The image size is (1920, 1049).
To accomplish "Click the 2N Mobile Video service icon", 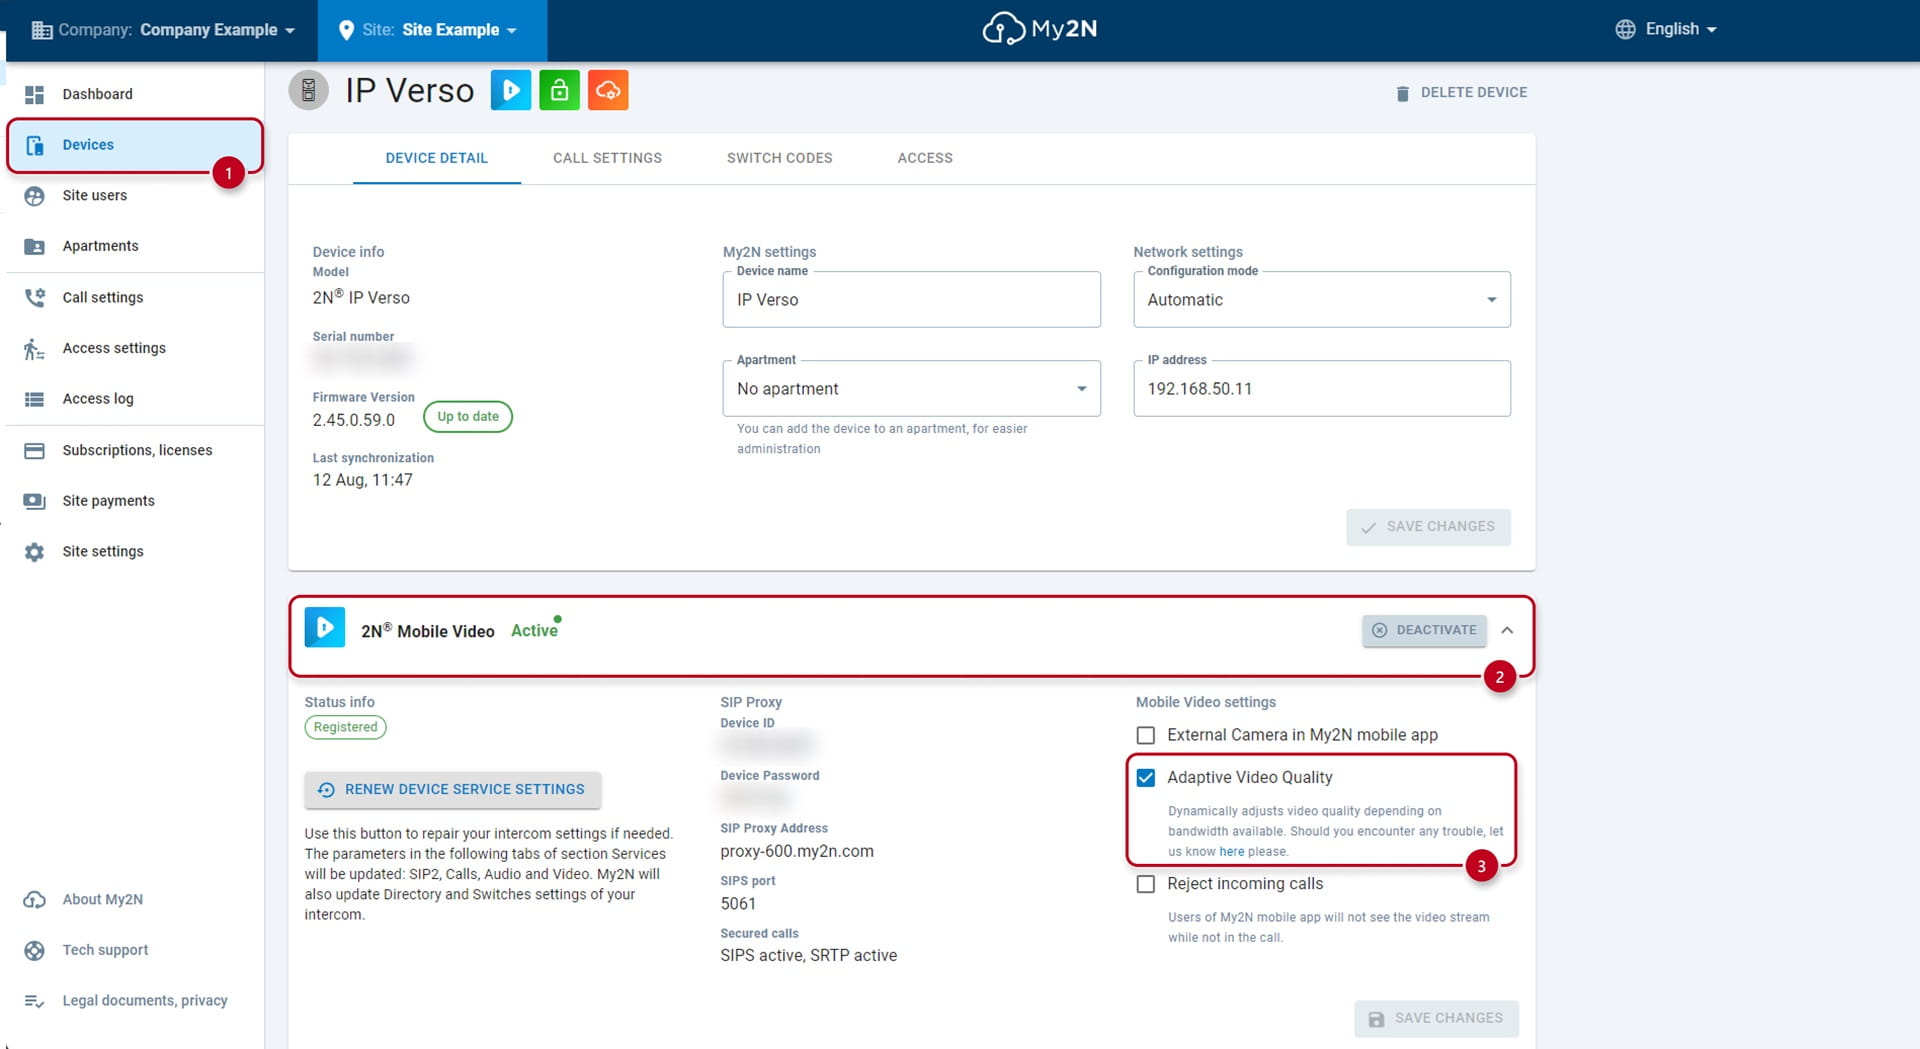I will [x=325, y=628].
